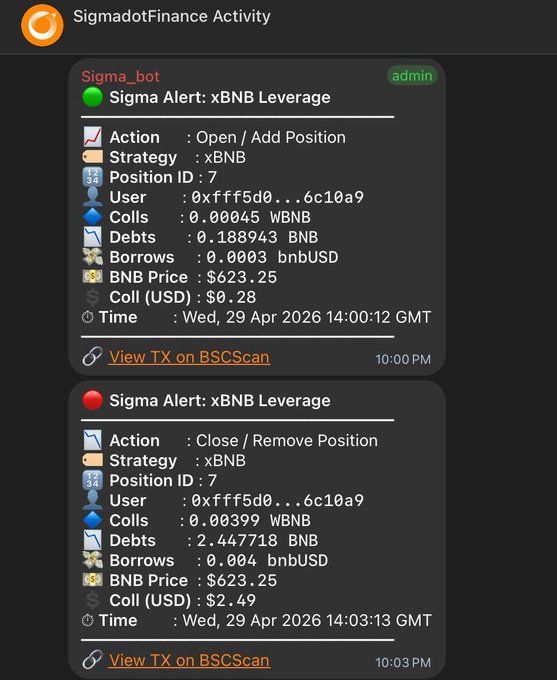The width and height of the screenshot is (557, 680).
Task: Select user address 0xfff5d0...6c10a9 in Open alert
Action: click(x=277, y=197)
